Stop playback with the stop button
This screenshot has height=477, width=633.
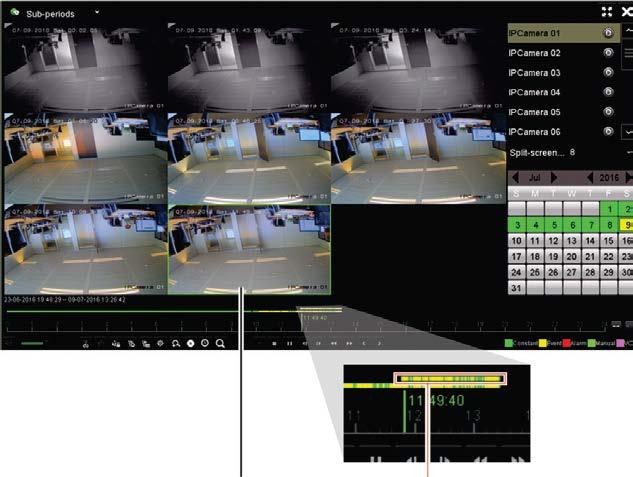pyautogui.click(x=275, y=343)
